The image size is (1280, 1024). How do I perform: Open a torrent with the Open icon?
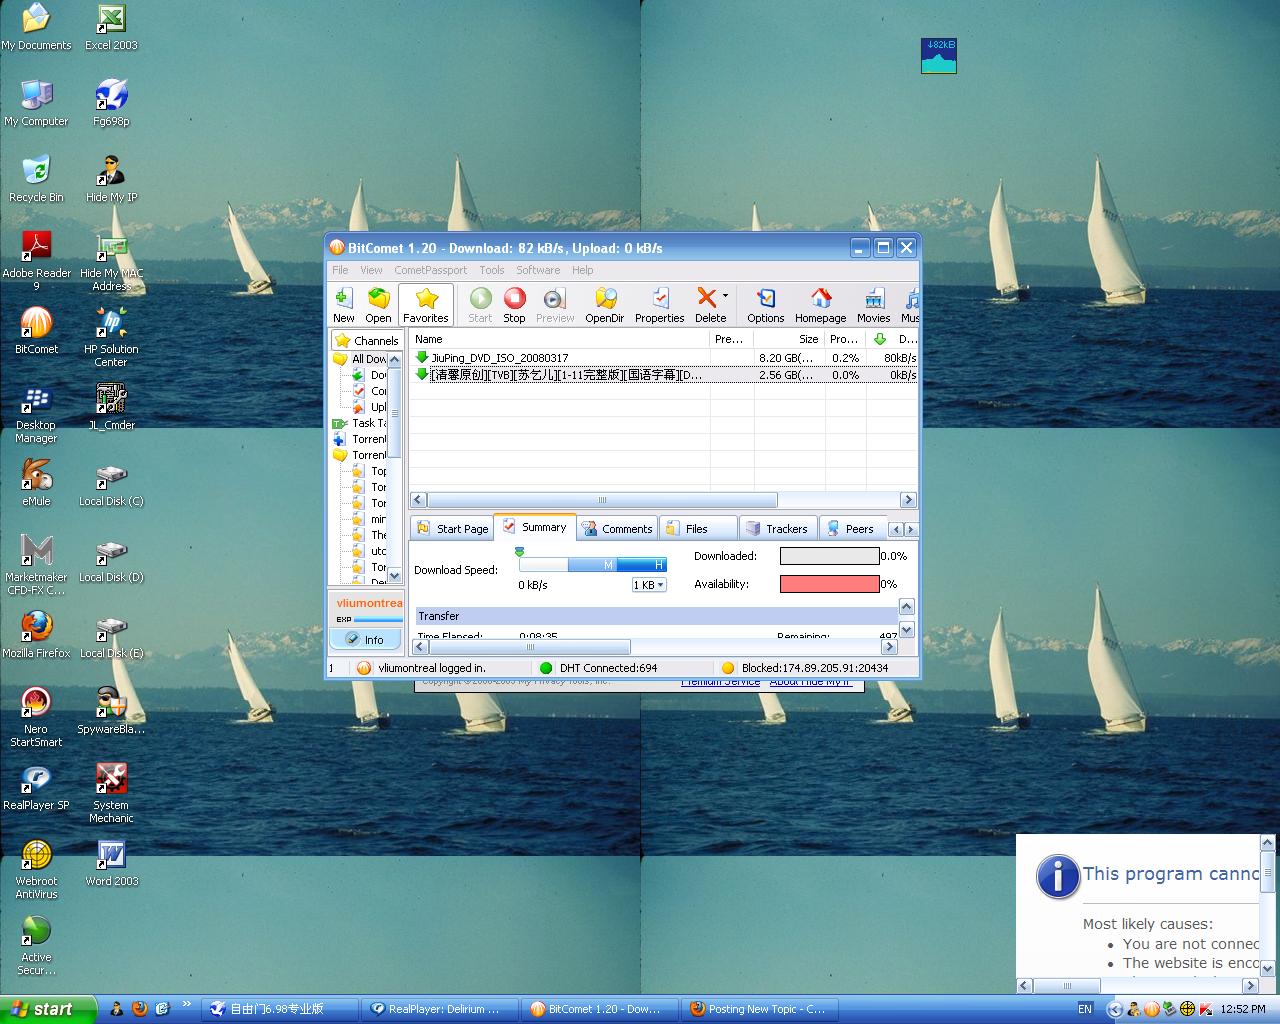378,305
